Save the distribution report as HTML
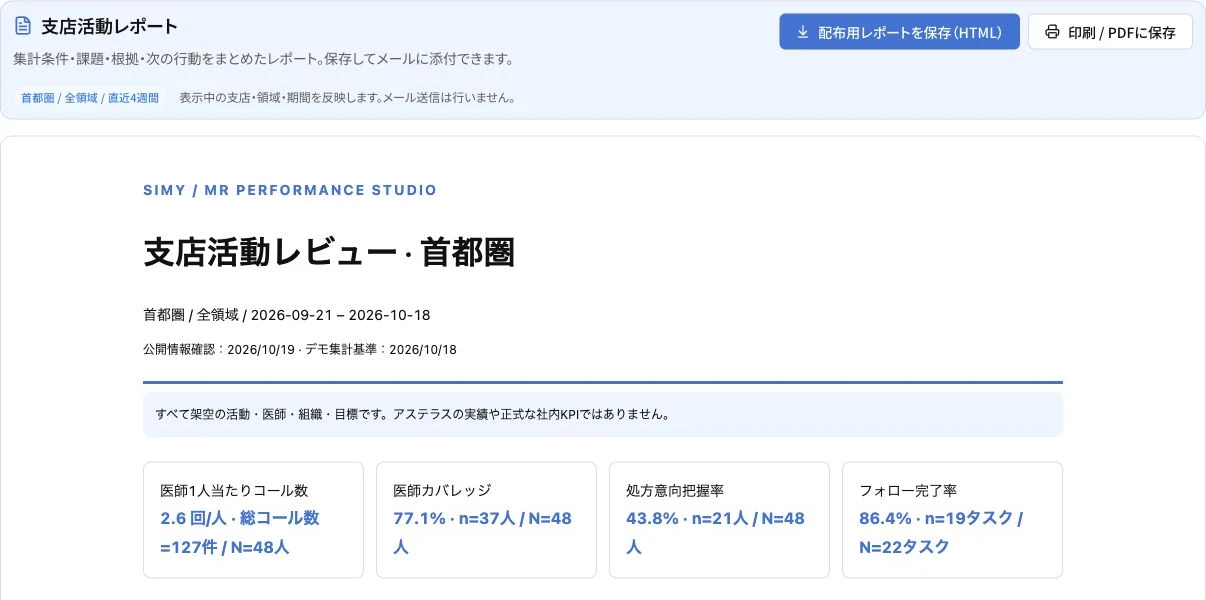1206x600 pixels. [x=899, y=32]
